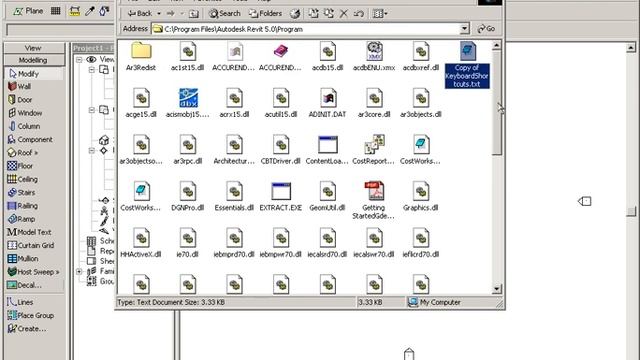This screenshot has width=640, height=360.
Task: Select the Component tool
Action: [30, 140]
